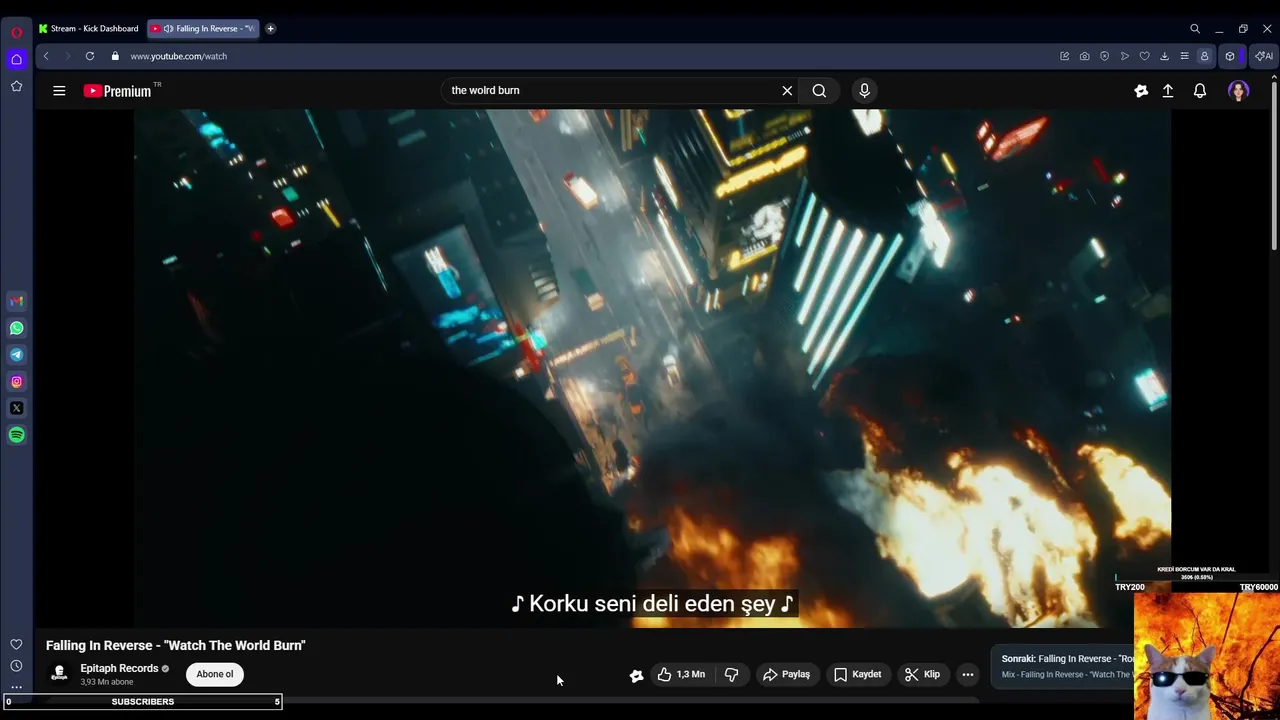Open Instagram in Opera sidebar
The height and width of the screenshot is (720, 1280).
16,381
